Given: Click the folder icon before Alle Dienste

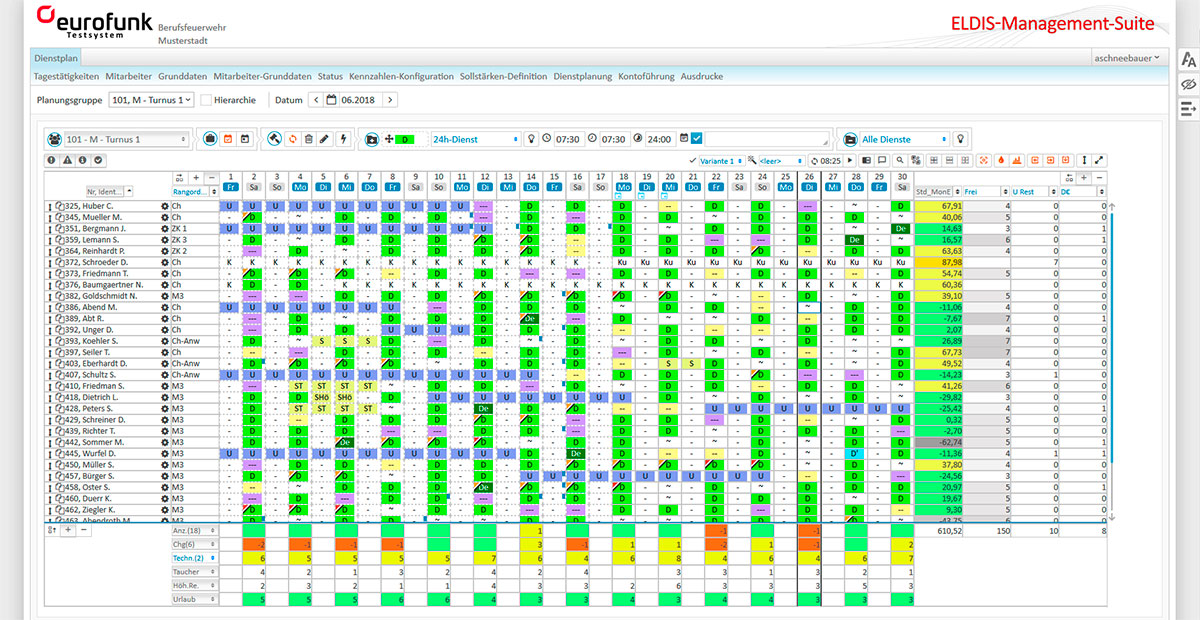Looking at the screenshot, I should tap(850, 139).
